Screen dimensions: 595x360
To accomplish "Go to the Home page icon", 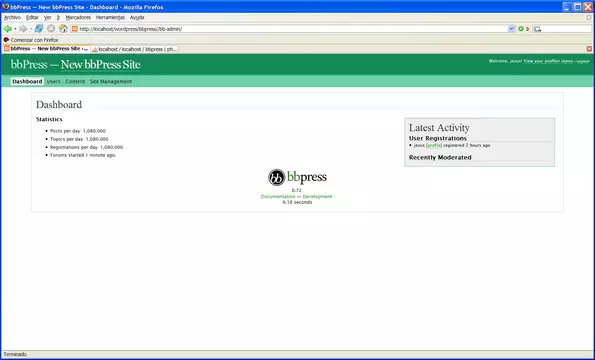I will (x=63, y=29).
